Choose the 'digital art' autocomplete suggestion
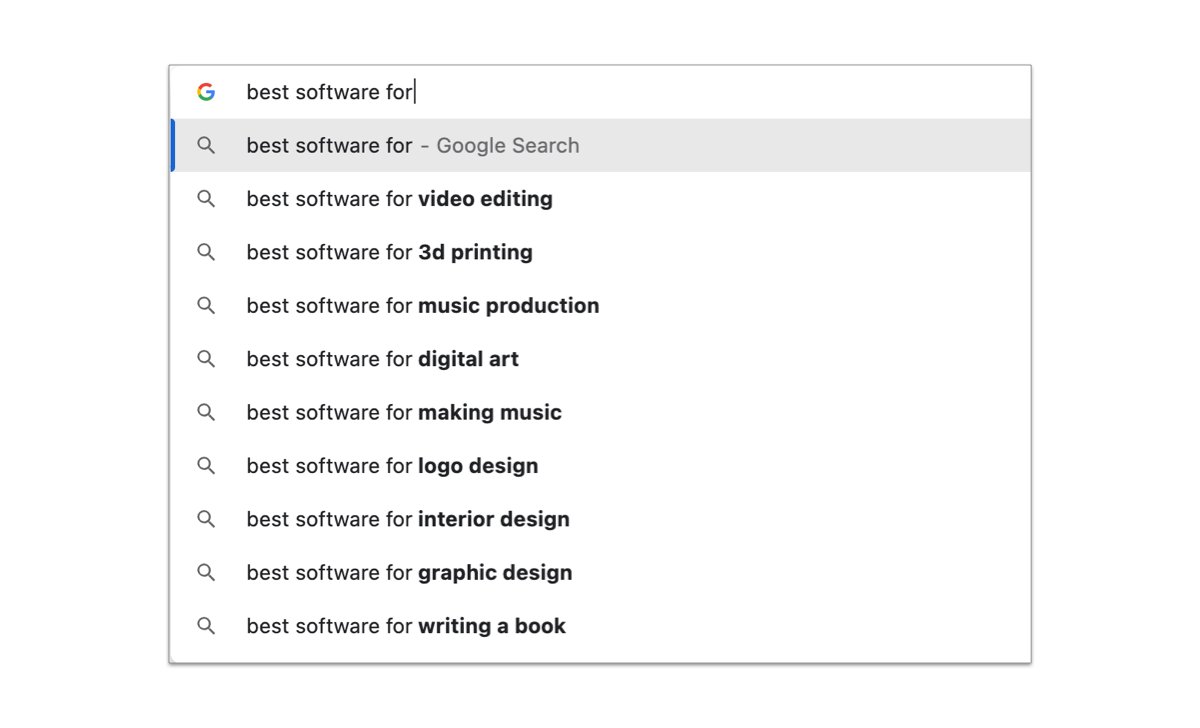Screen dimensions: 1200x728 tap(382, 359)
